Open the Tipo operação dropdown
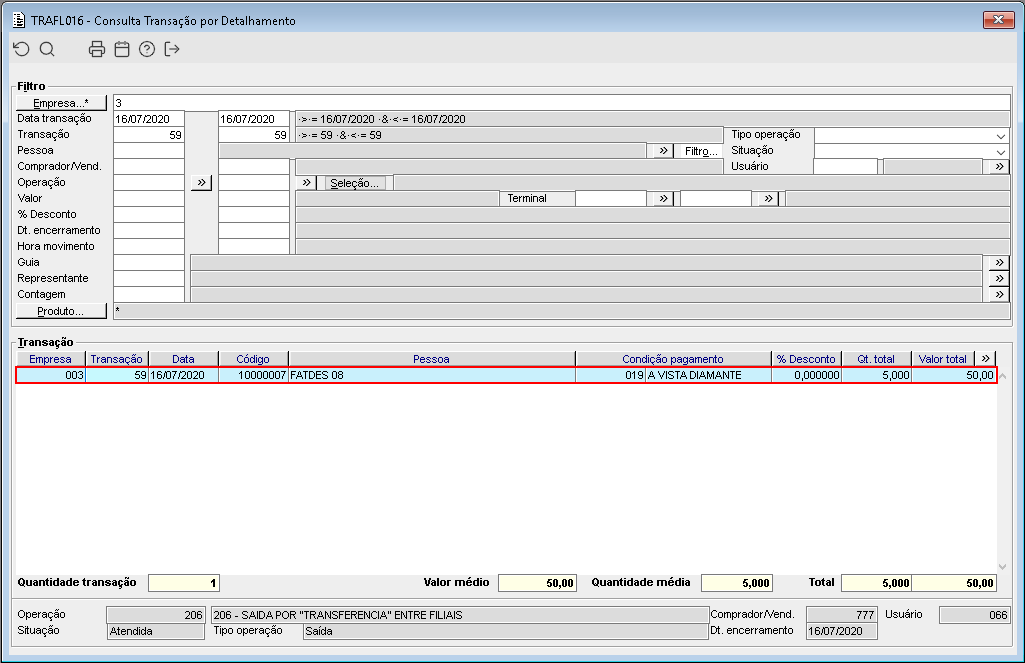The width and height of the screenshot is (1025, 663). point(1001,135)
